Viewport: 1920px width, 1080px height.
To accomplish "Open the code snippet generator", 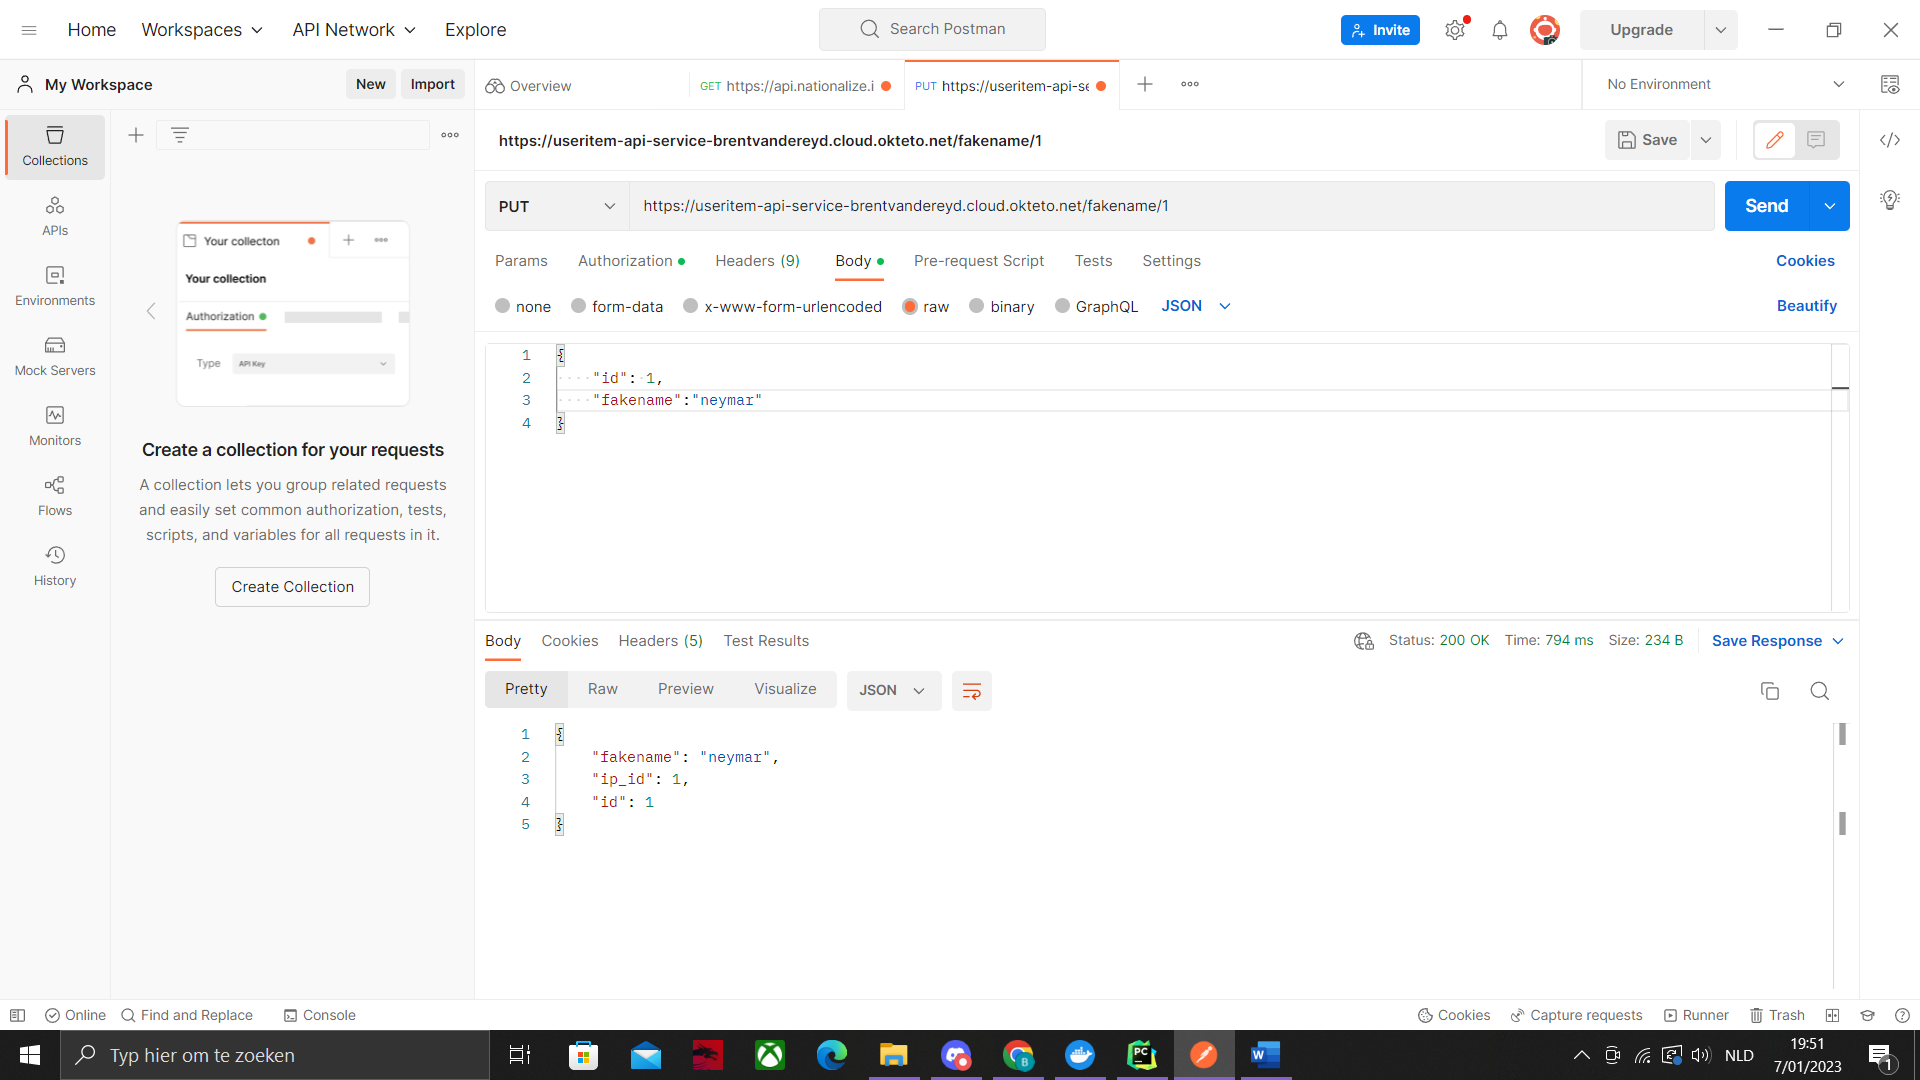I will pyautogui.click(x=1890, y=140).
